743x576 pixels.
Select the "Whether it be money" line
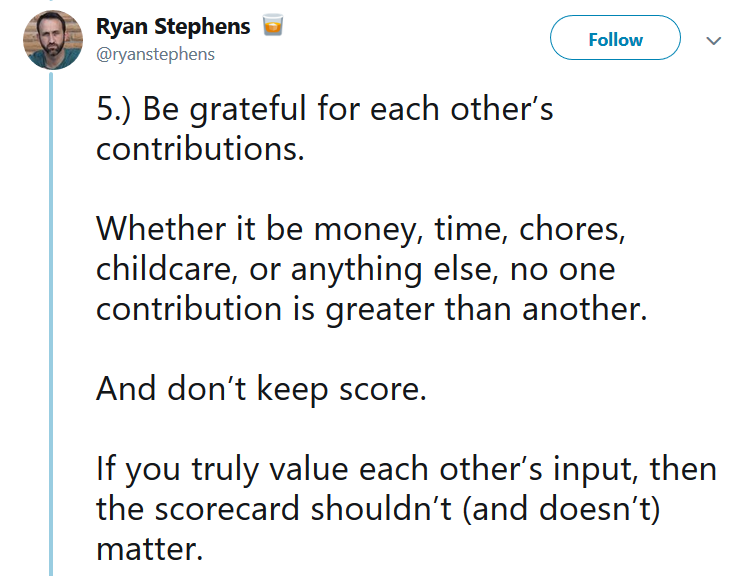click(x=361, y=229)
